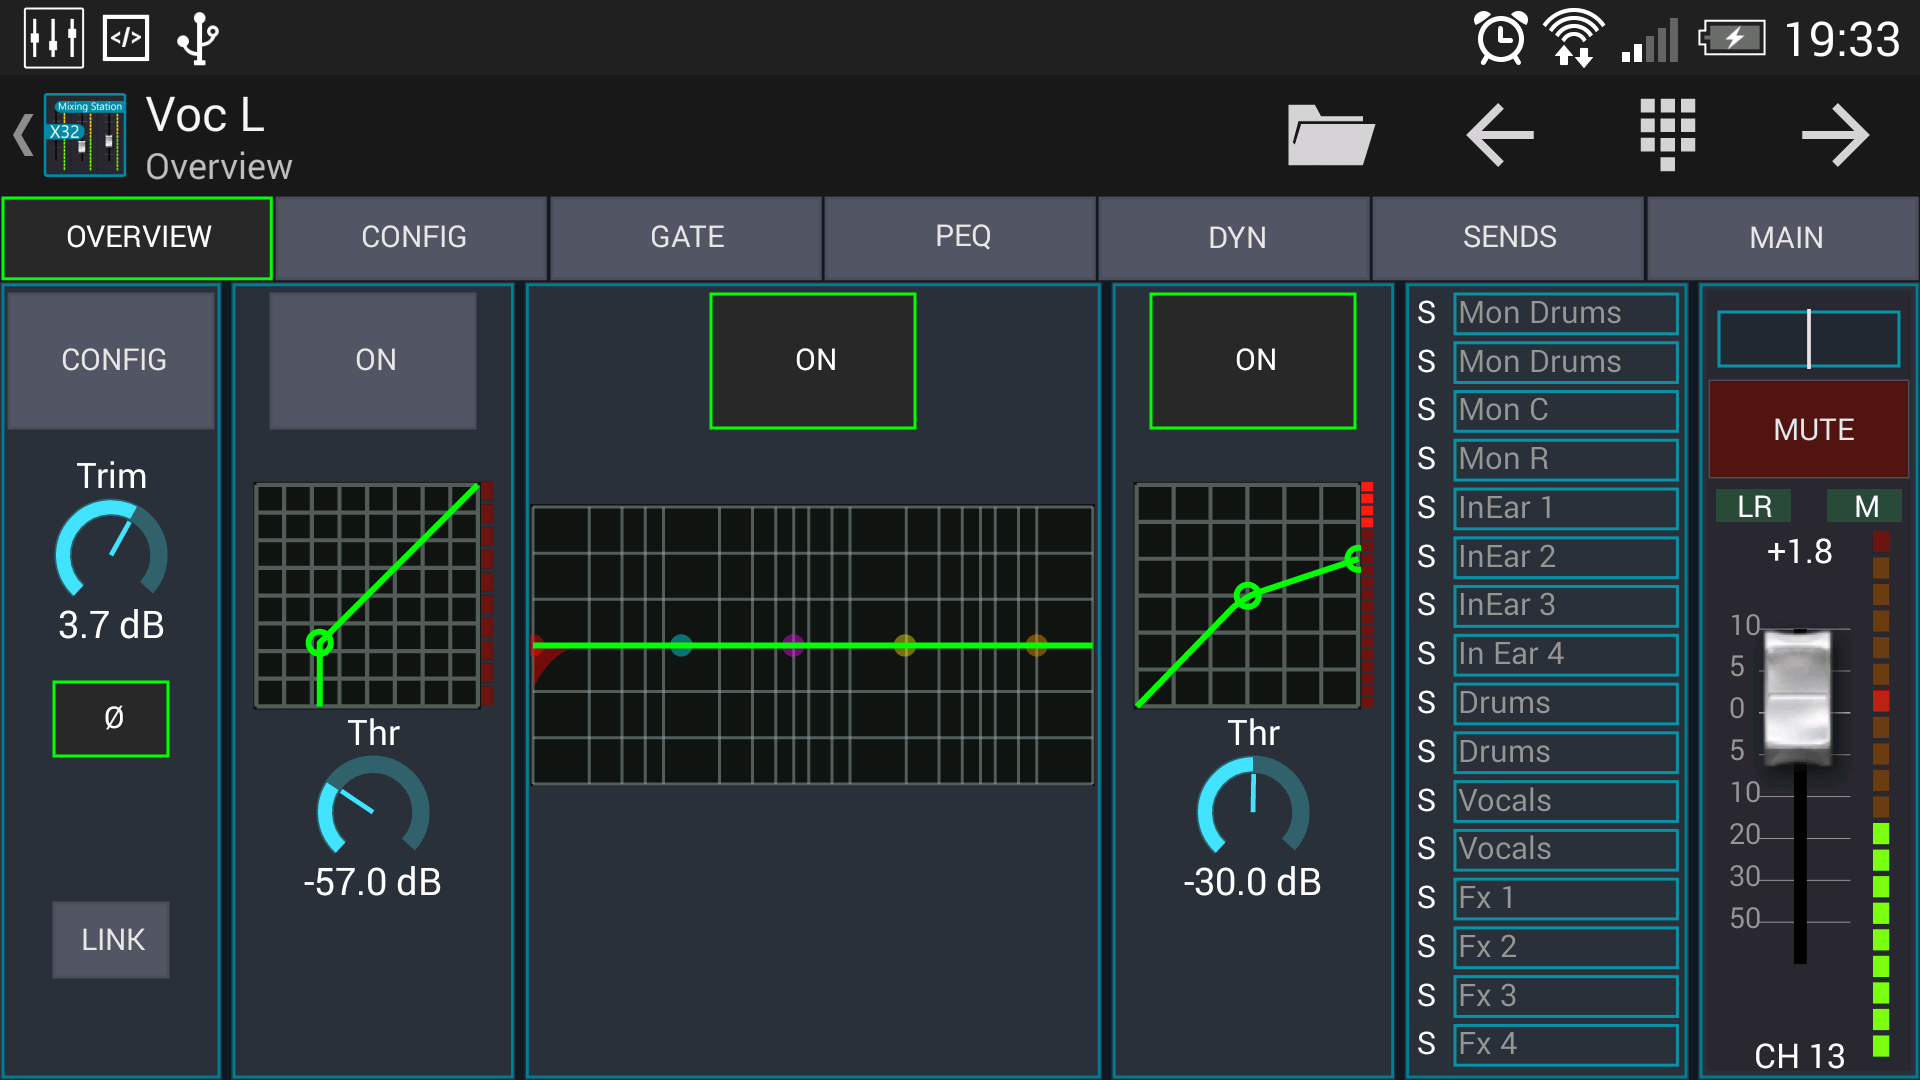Open the PEQ tab

(x=962, y=237)
